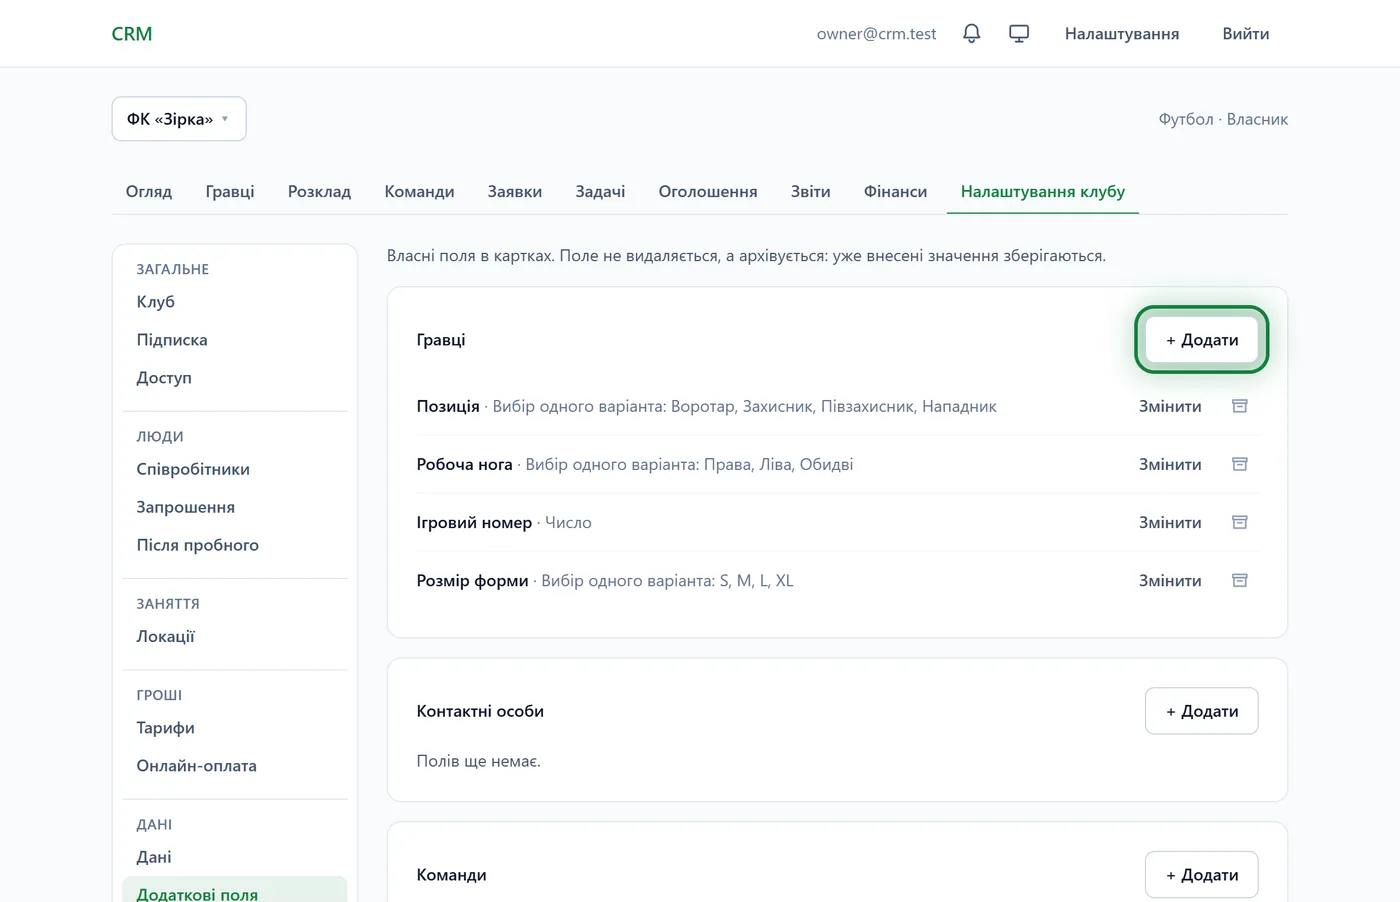Edit the Робоча нога field
Viewport: 1400px width, 902px height.
click(1170, 464)
